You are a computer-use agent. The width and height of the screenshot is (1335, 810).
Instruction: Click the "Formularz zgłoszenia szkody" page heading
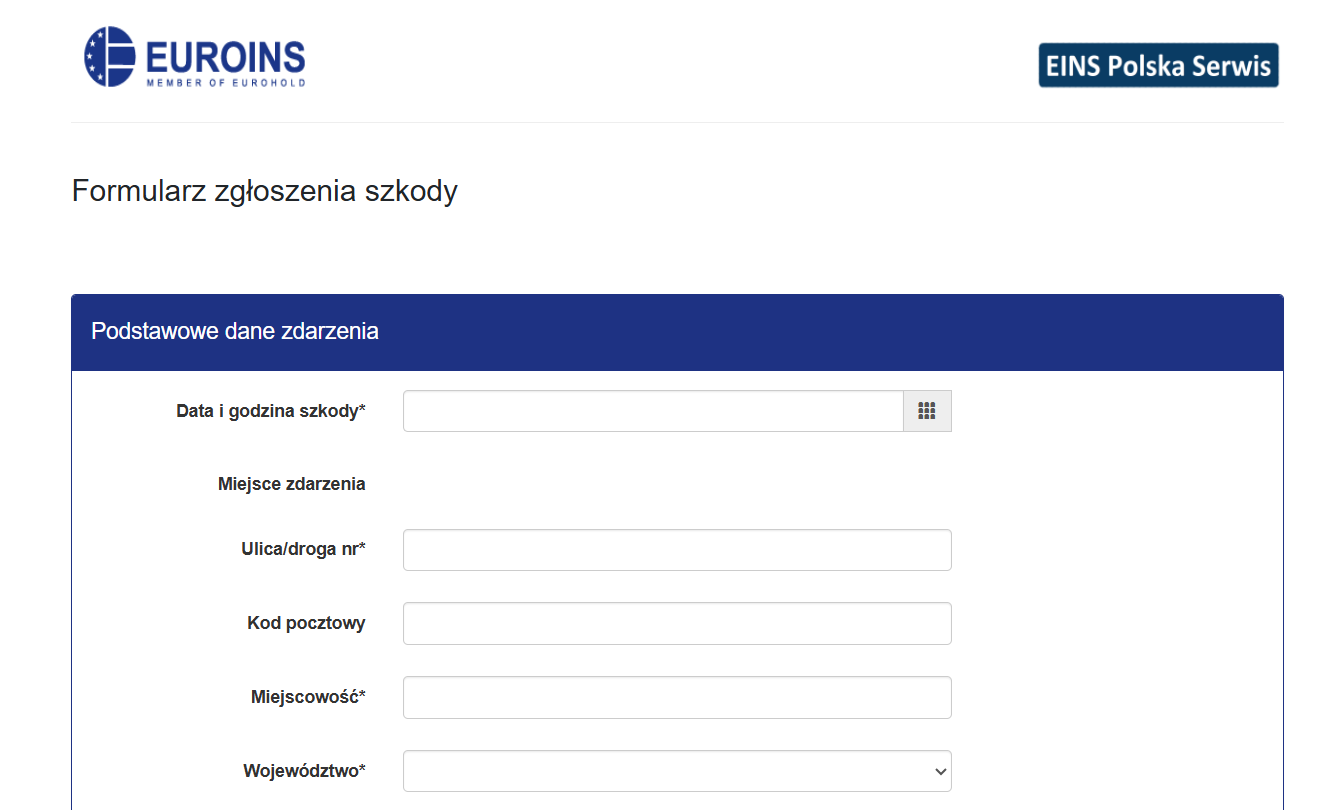click(265, 190)
